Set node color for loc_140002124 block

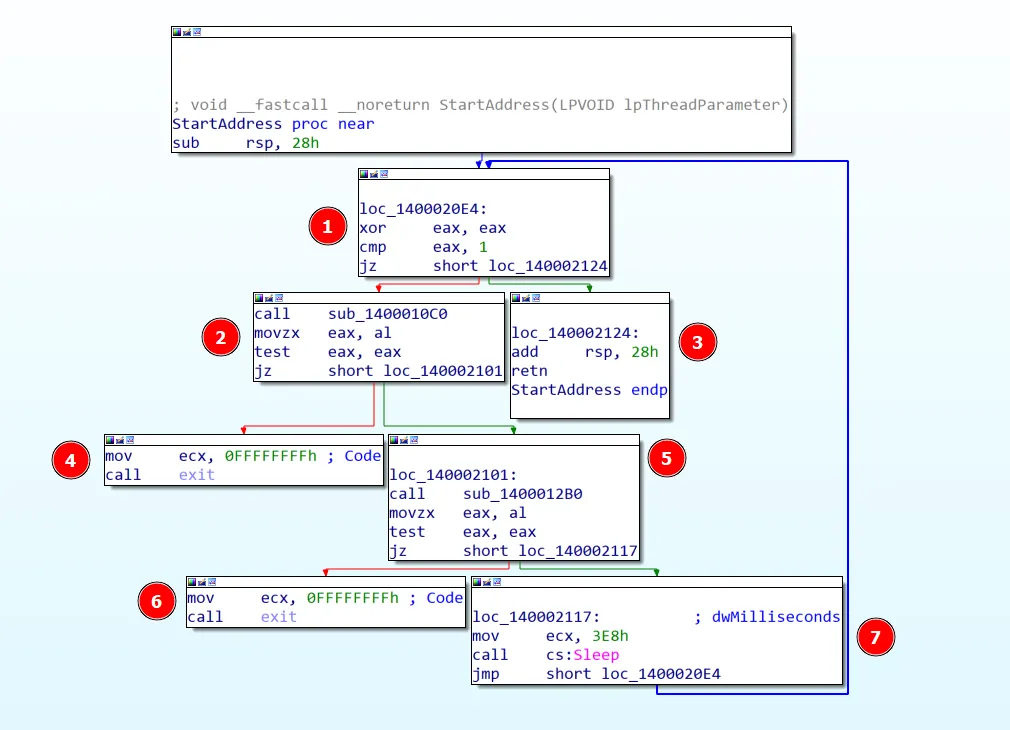coord(516,298)
